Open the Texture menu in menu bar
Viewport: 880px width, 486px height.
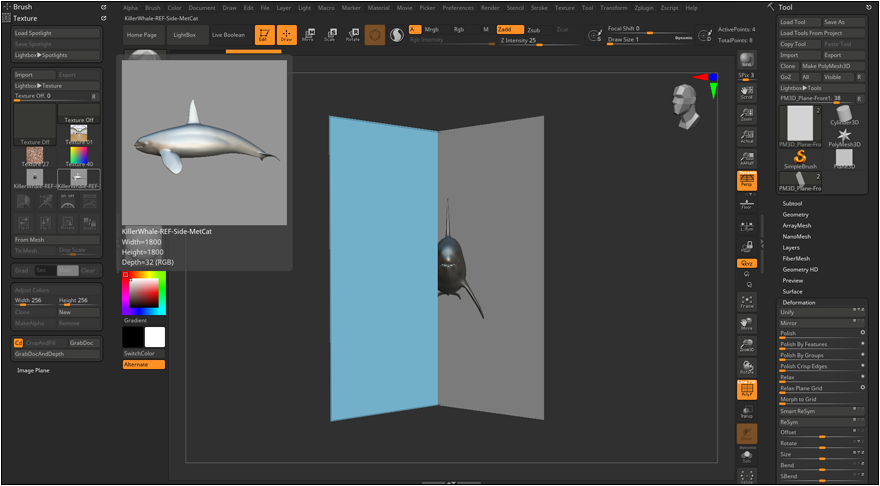point(565,7)
